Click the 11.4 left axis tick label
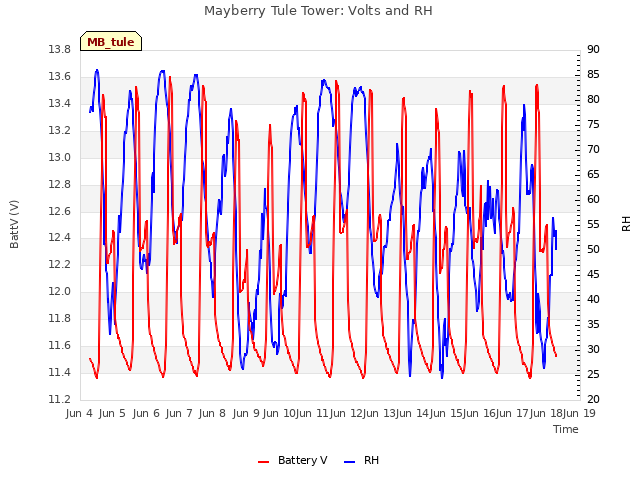The width and height of the screenshot is (640, 480). pos(60,372)
